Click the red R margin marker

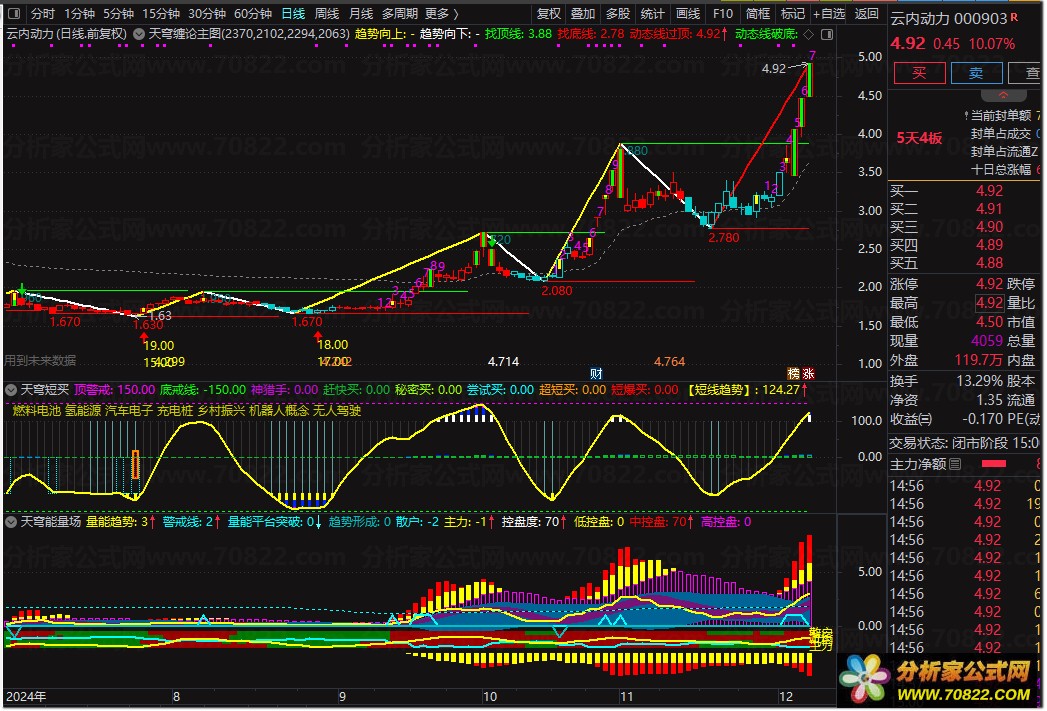click(1014, 17)
